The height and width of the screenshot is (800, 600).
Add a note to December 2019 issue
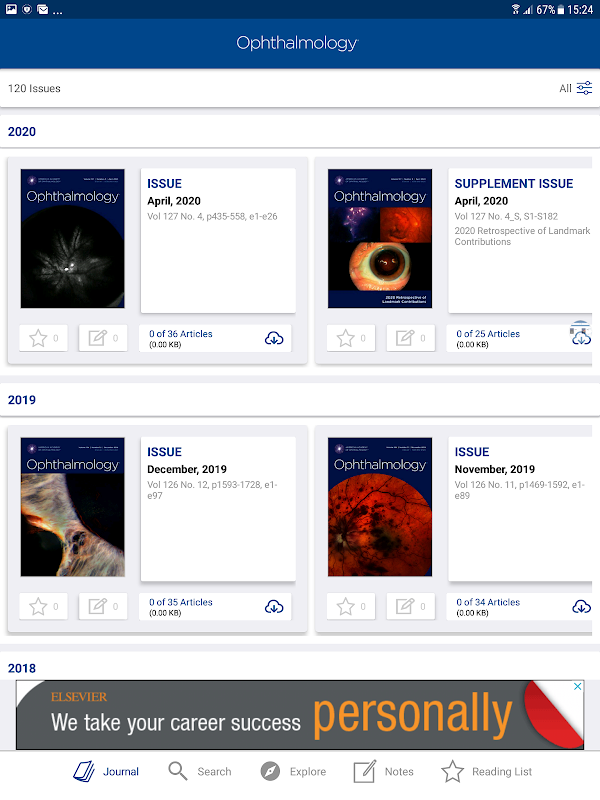(x=103, y=606)
